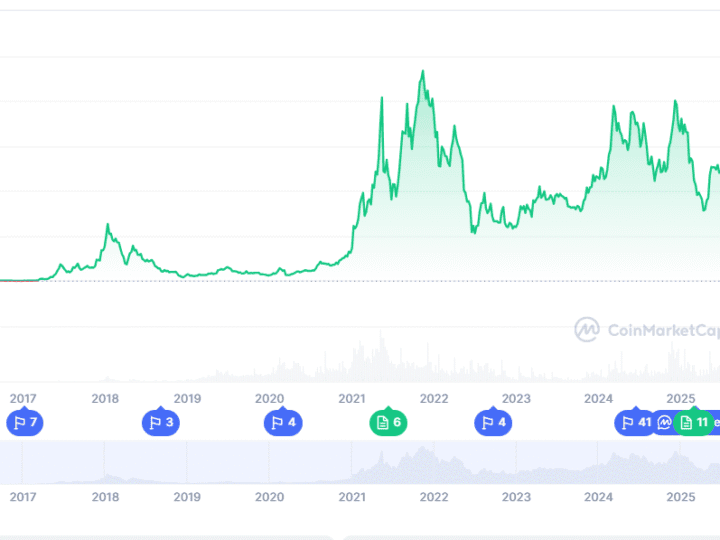Open the flag marker labeled 3
The image size is (720, 540).
pyautogui.click(x=160, y=422)
